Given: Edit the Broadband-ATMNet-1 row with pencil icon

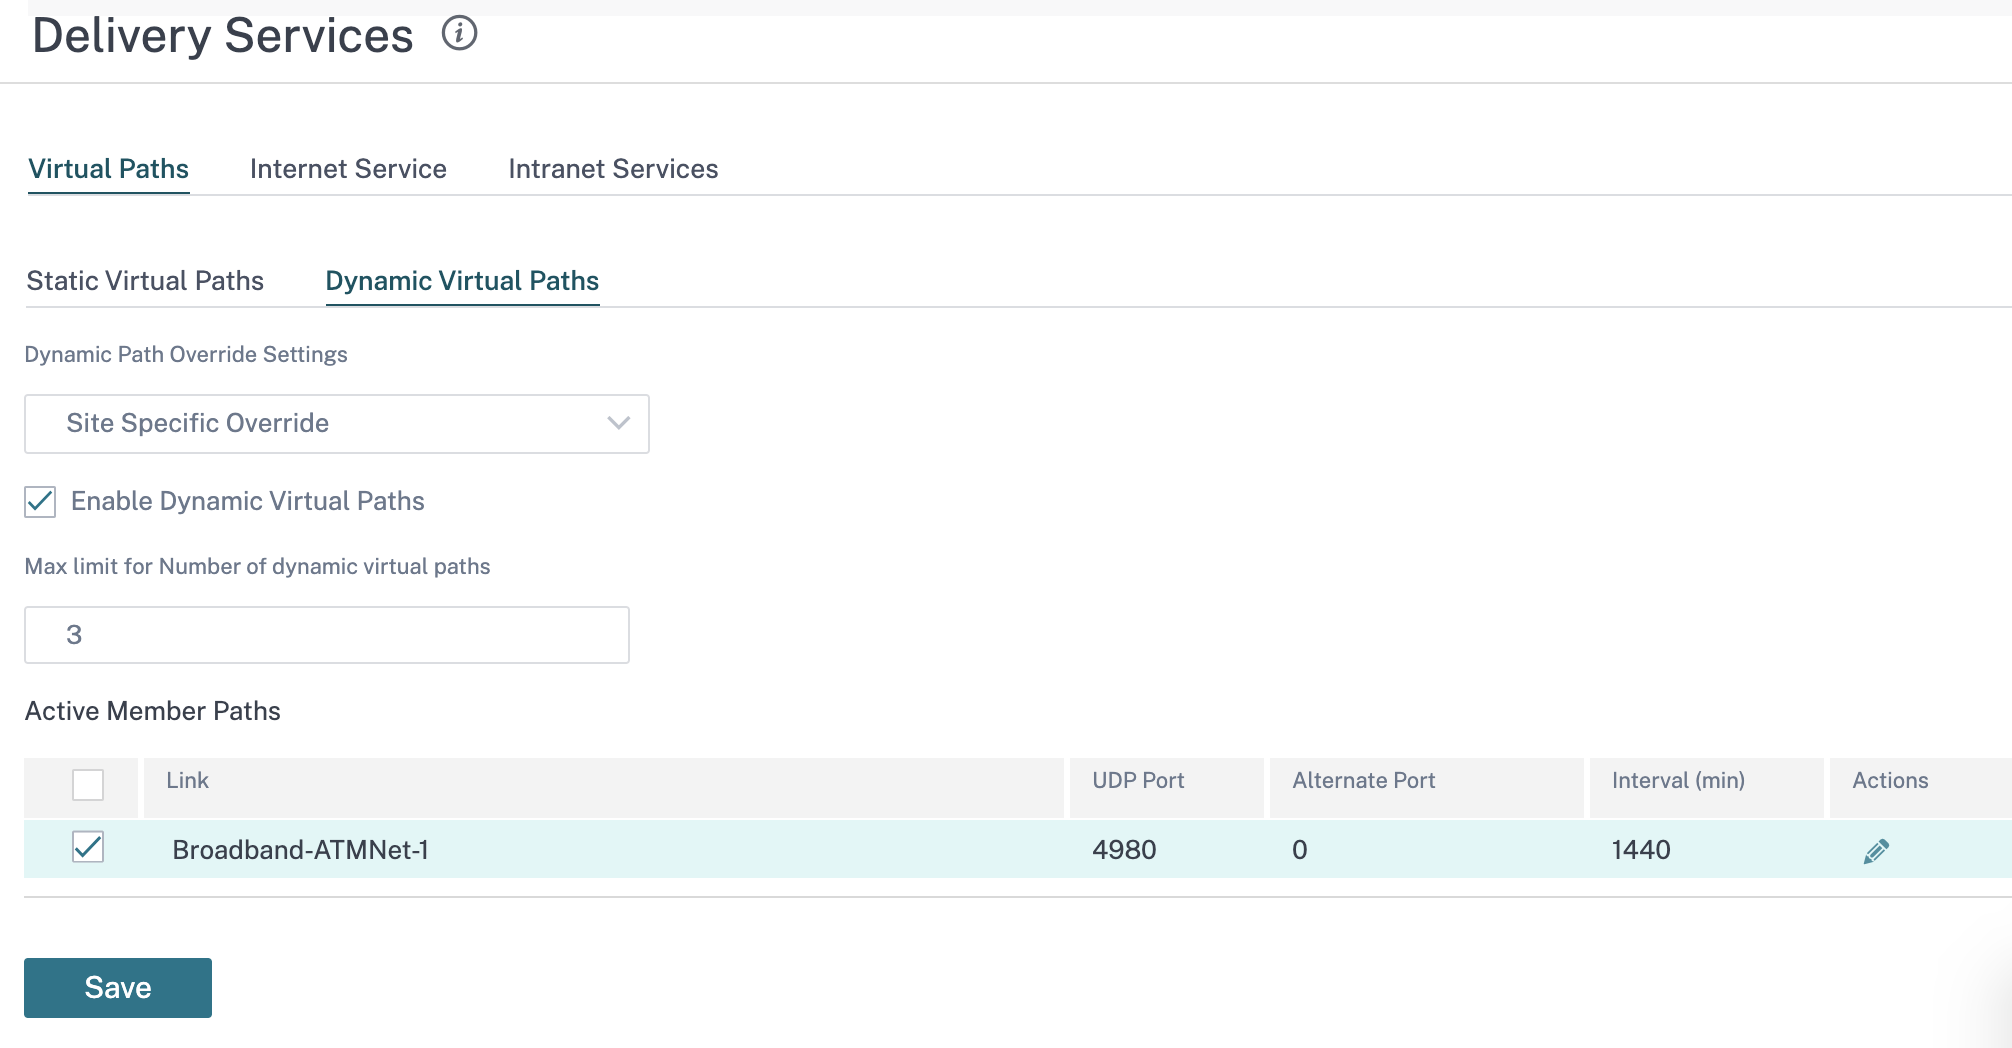Looking at the screenshot, I should (x=1876, y=851).
